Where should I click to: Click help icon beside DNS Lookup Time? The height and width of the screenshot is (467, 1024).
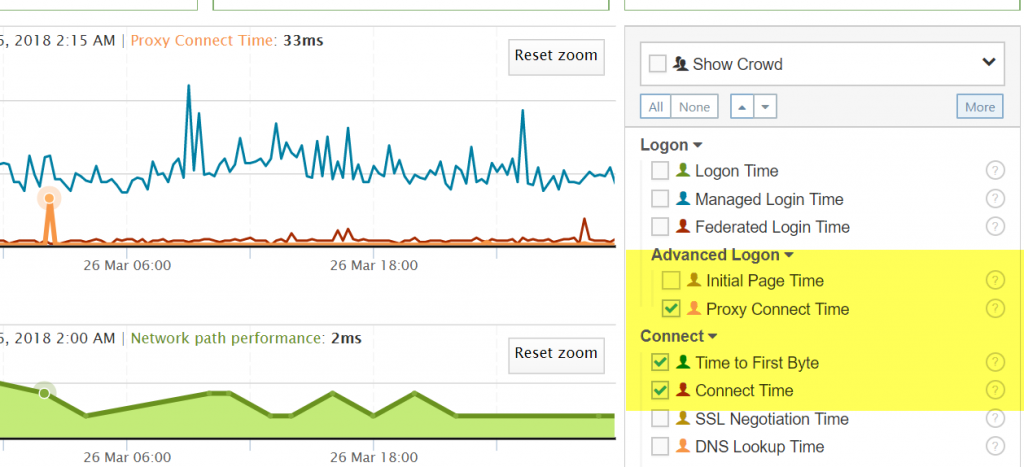point(995,447)
